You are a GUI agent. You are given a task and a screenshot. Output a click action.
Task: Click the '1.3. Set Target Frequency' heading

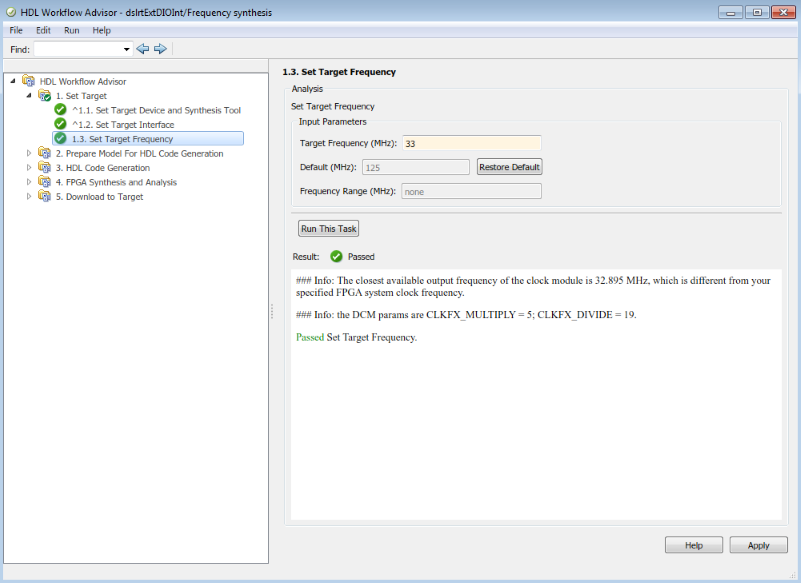[339, 72]
